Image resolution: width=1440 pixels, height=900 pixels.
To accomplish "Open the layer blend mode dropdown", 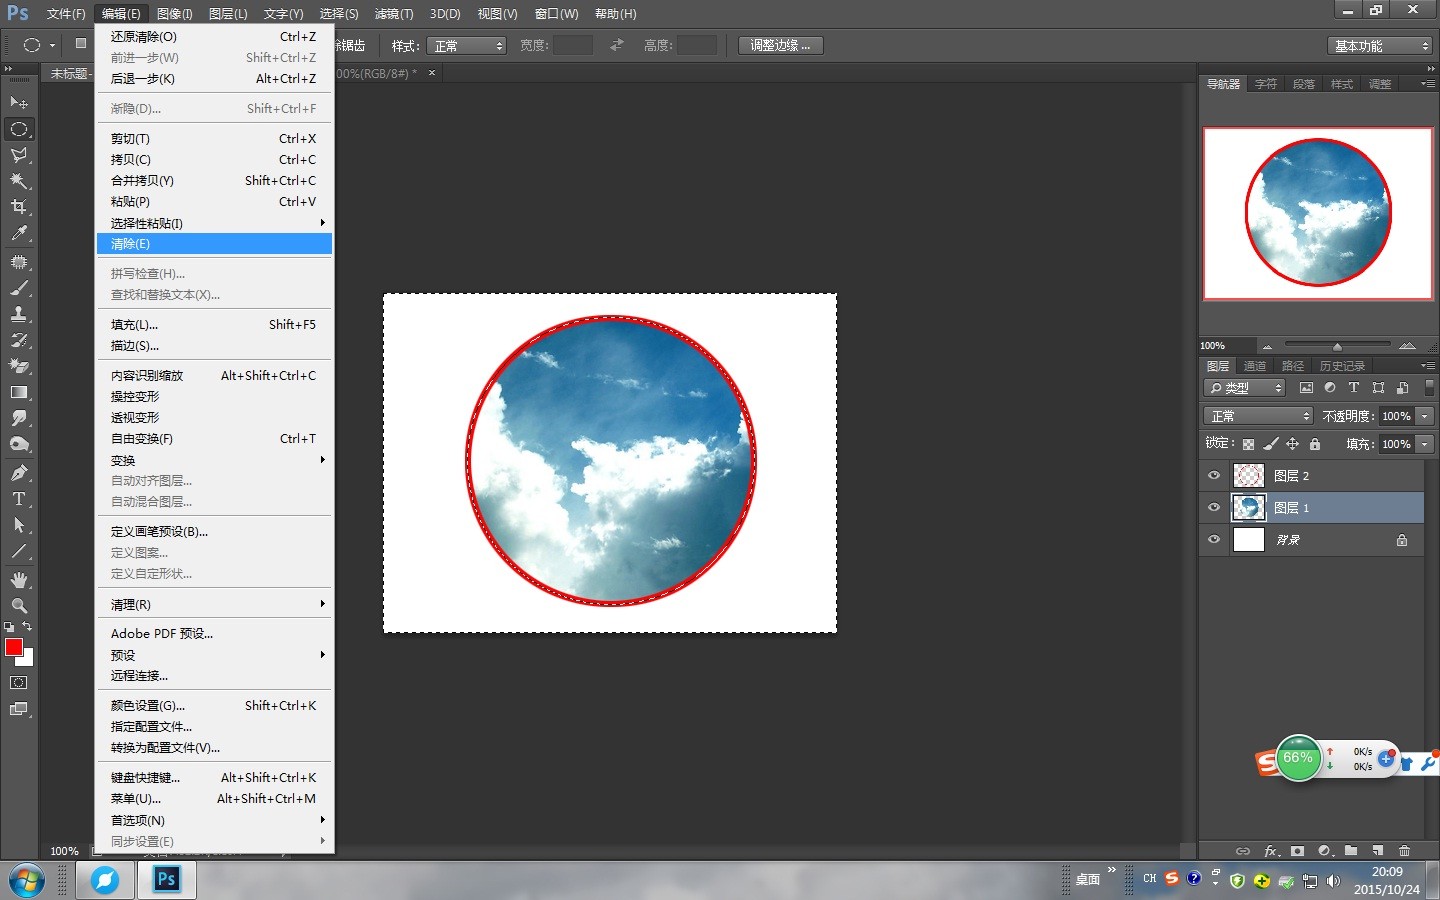I will pyautogui.click(x=1257, y=416).
